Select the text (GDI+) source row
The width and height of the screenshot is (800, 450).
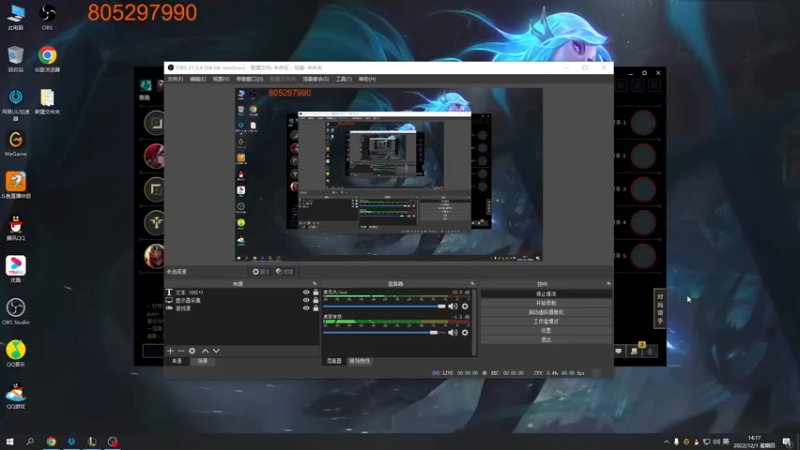[242, 292]
